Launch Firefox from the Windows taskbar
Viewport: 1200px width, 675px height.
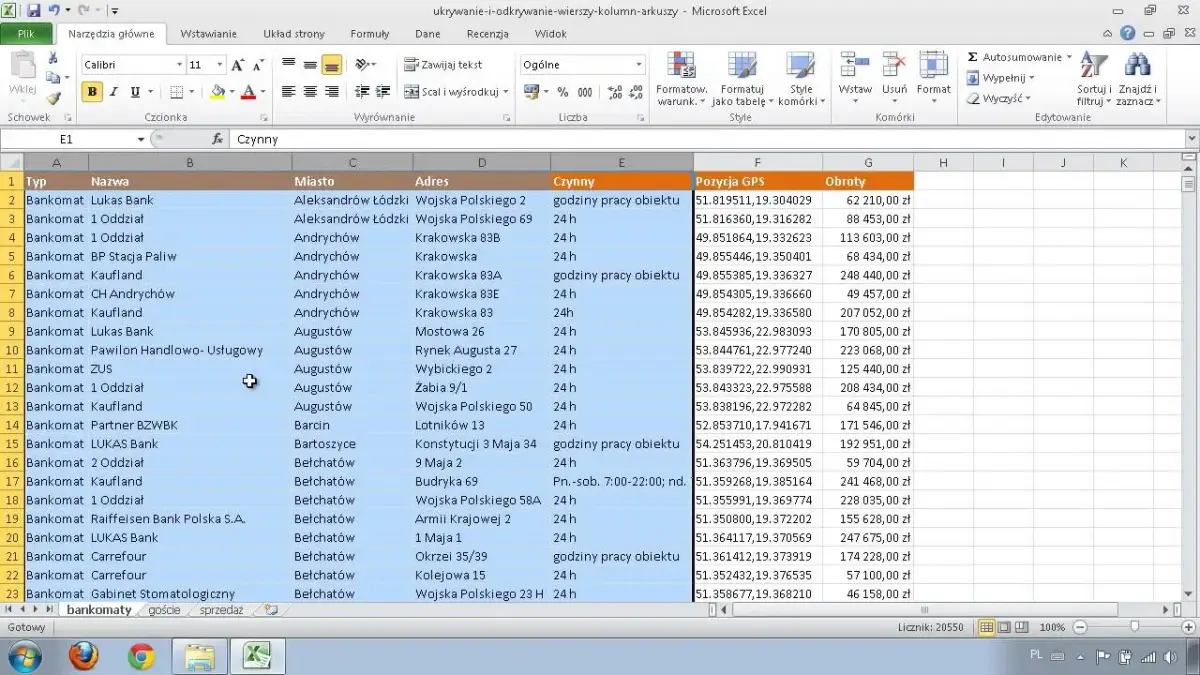pyautogui.click(x=84, y=656)
